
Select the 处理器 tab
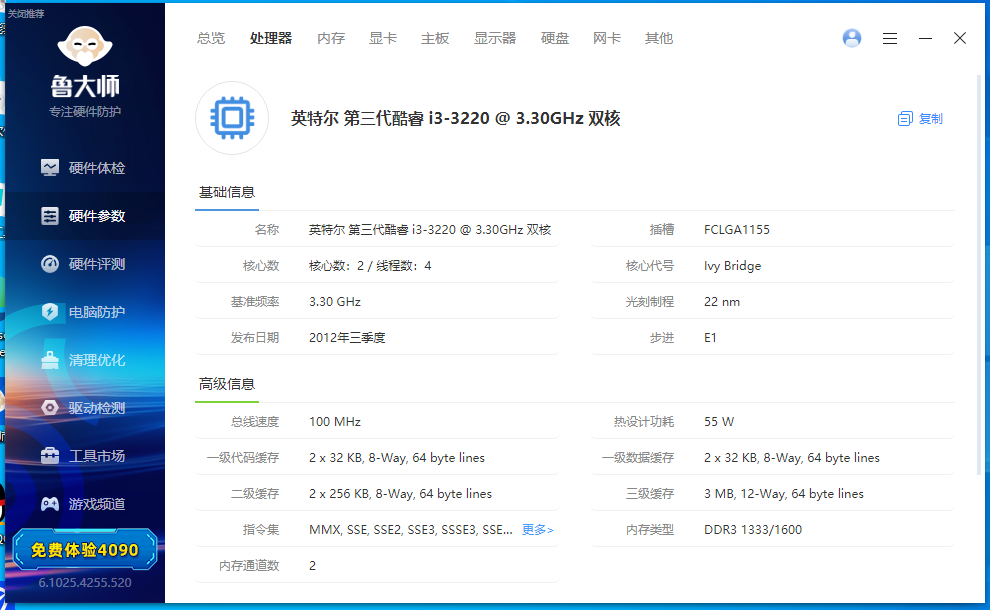[271, 39]
